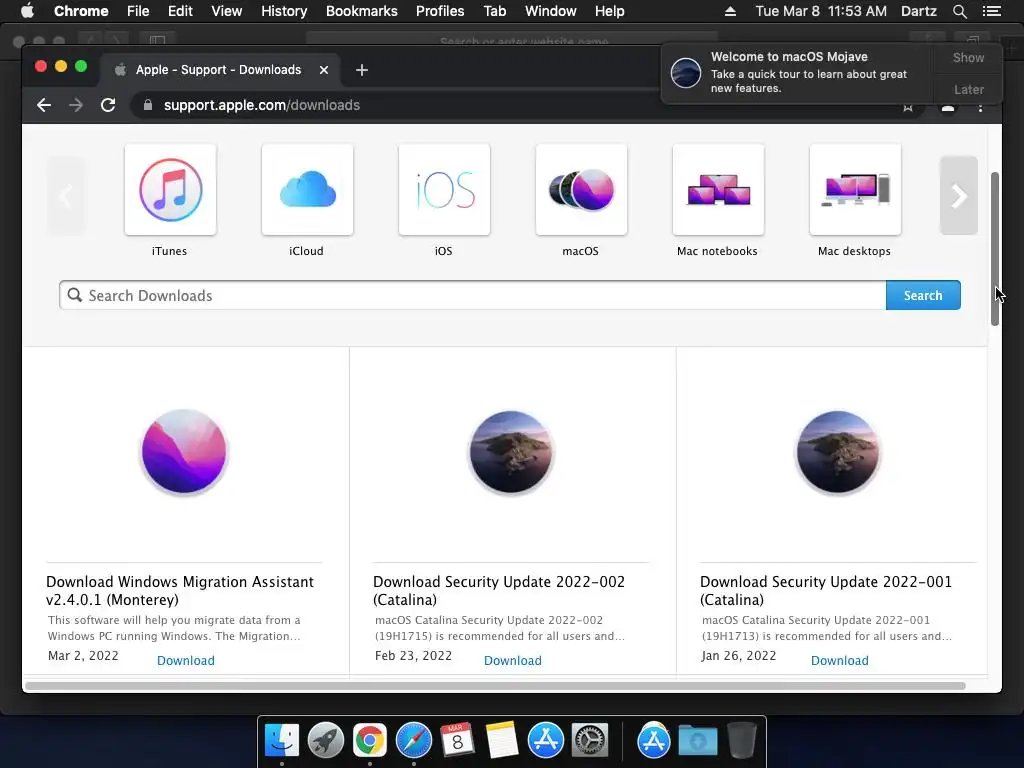1024x768 pixels.
Task: Open Google Chrome from the Dock
Action: pyautogui.click(x=370, y=741)
